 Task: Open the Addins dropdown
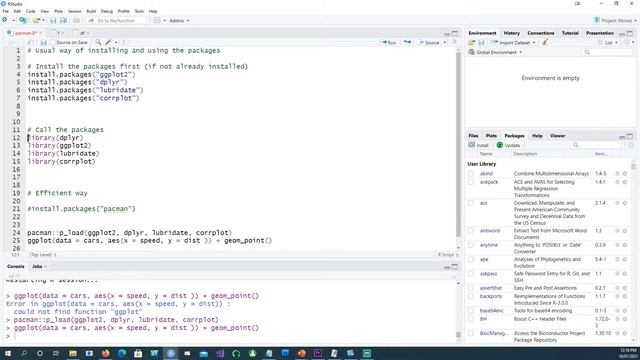(179, 20)
